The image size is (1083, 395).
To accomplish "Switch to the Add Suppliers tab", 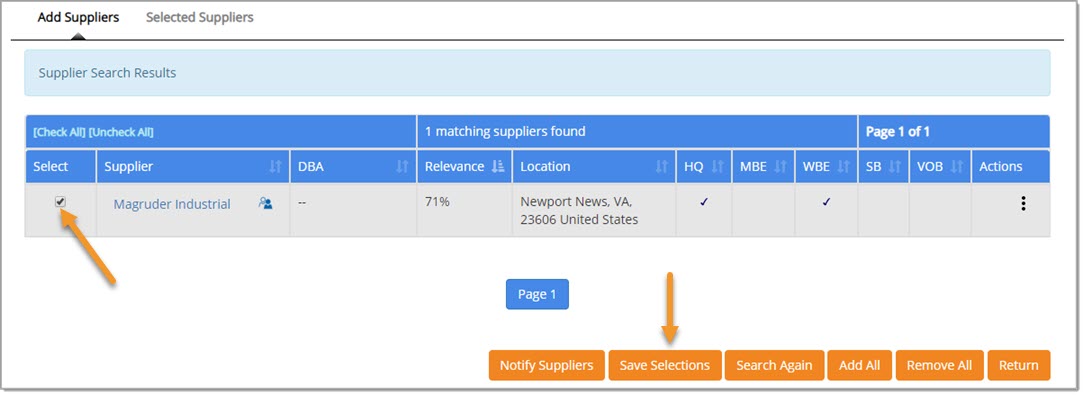I will point(78,17).
